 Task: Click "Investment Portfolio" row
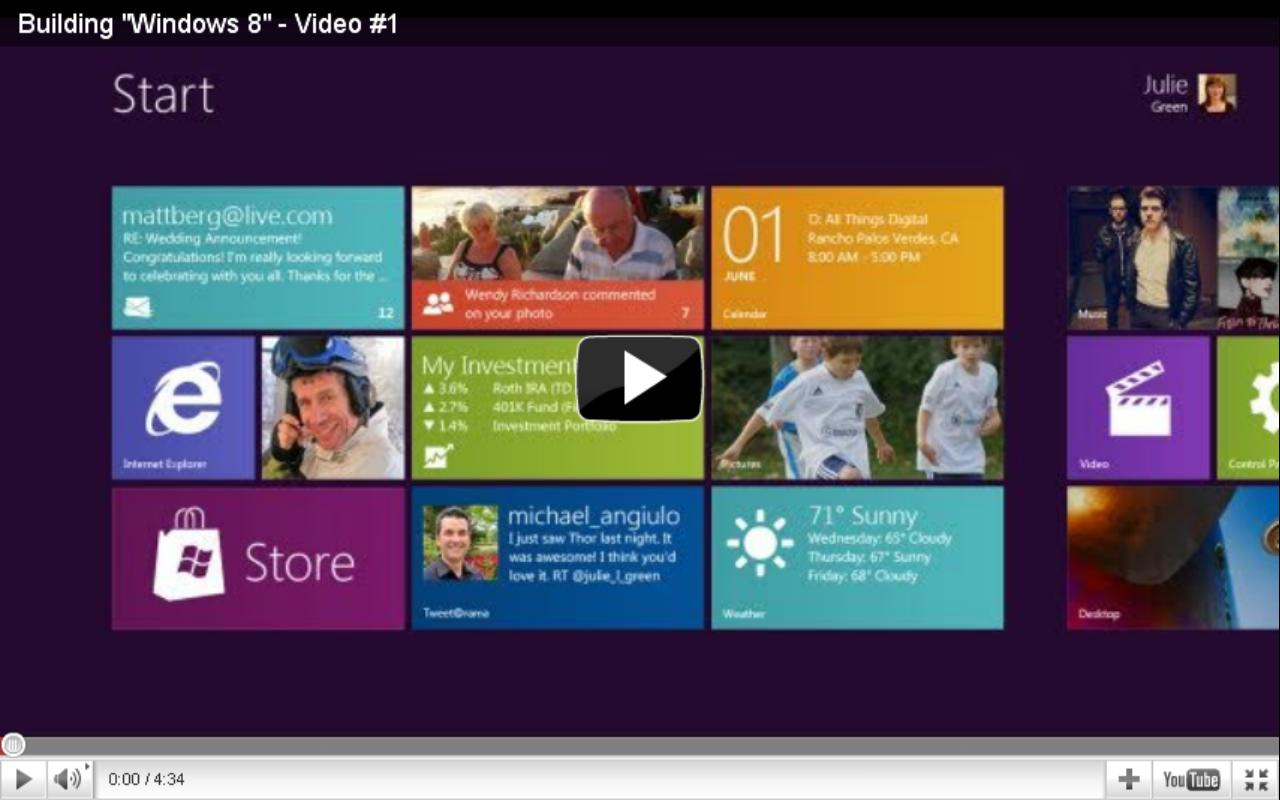click(554, 426)
